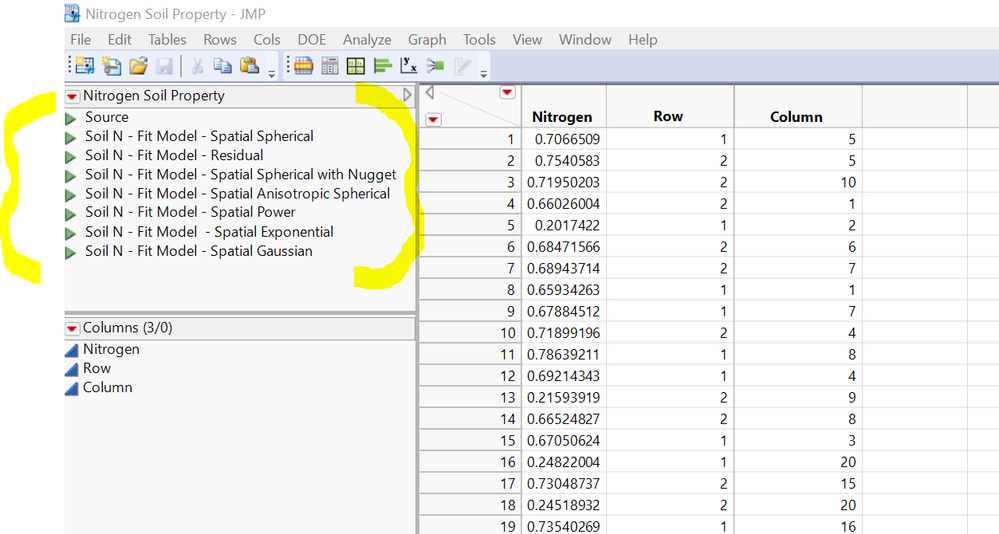Open the Nitrogen Soil Property red triangle menu
This screenshot has width=999, height=534.
[72, 97]
